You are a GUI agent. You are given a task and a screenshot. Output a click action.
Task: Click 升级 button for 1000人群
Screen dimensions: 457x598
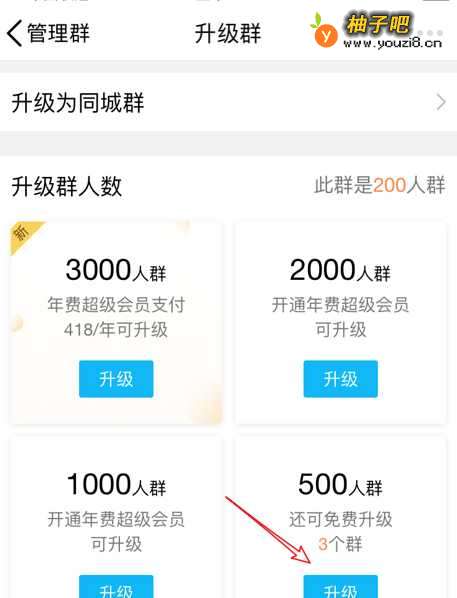click(x=116, y=587)
